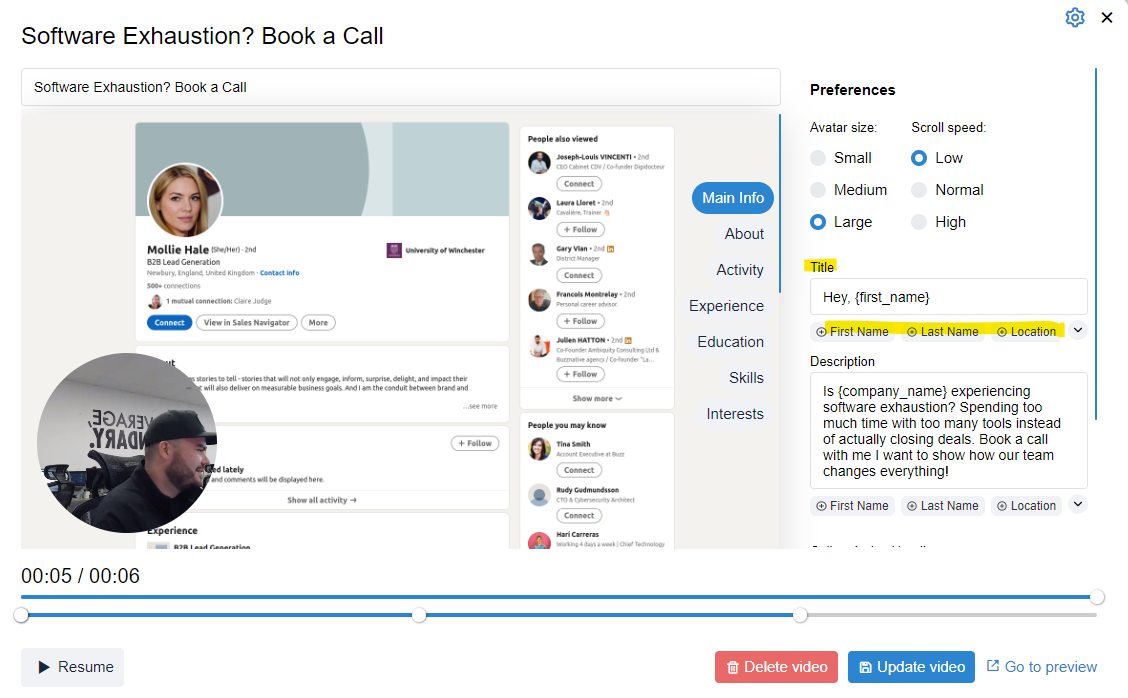Follow Julien HATTON
The height and width of the screenshot is (698, 1128).
[x=581, y=374]
